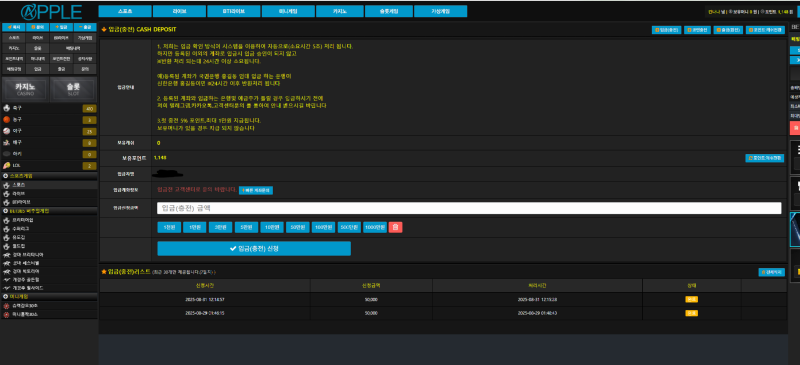This screenshot has width=800, height=365.
Task: Click the blue button beside the customer center notice
Action: click(256, 190)
